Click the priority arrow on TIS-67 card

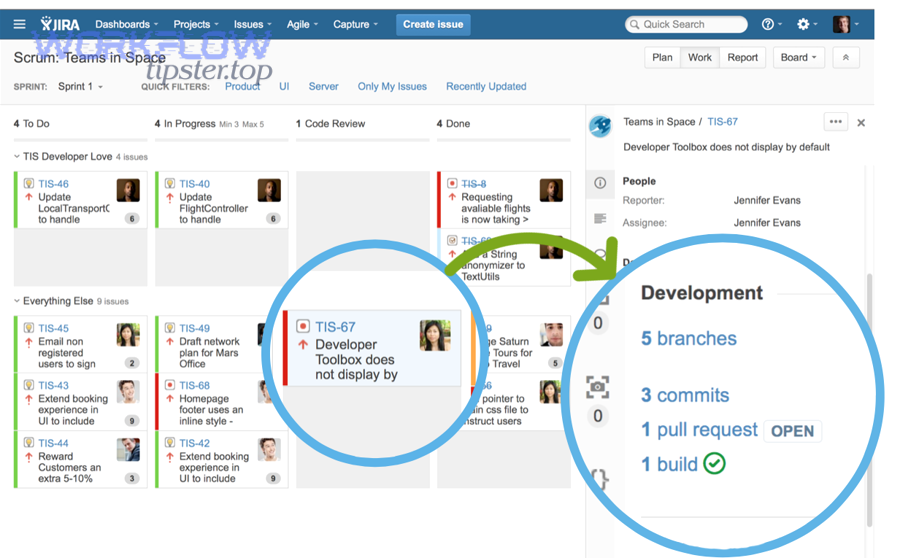[x=302, y=344]
